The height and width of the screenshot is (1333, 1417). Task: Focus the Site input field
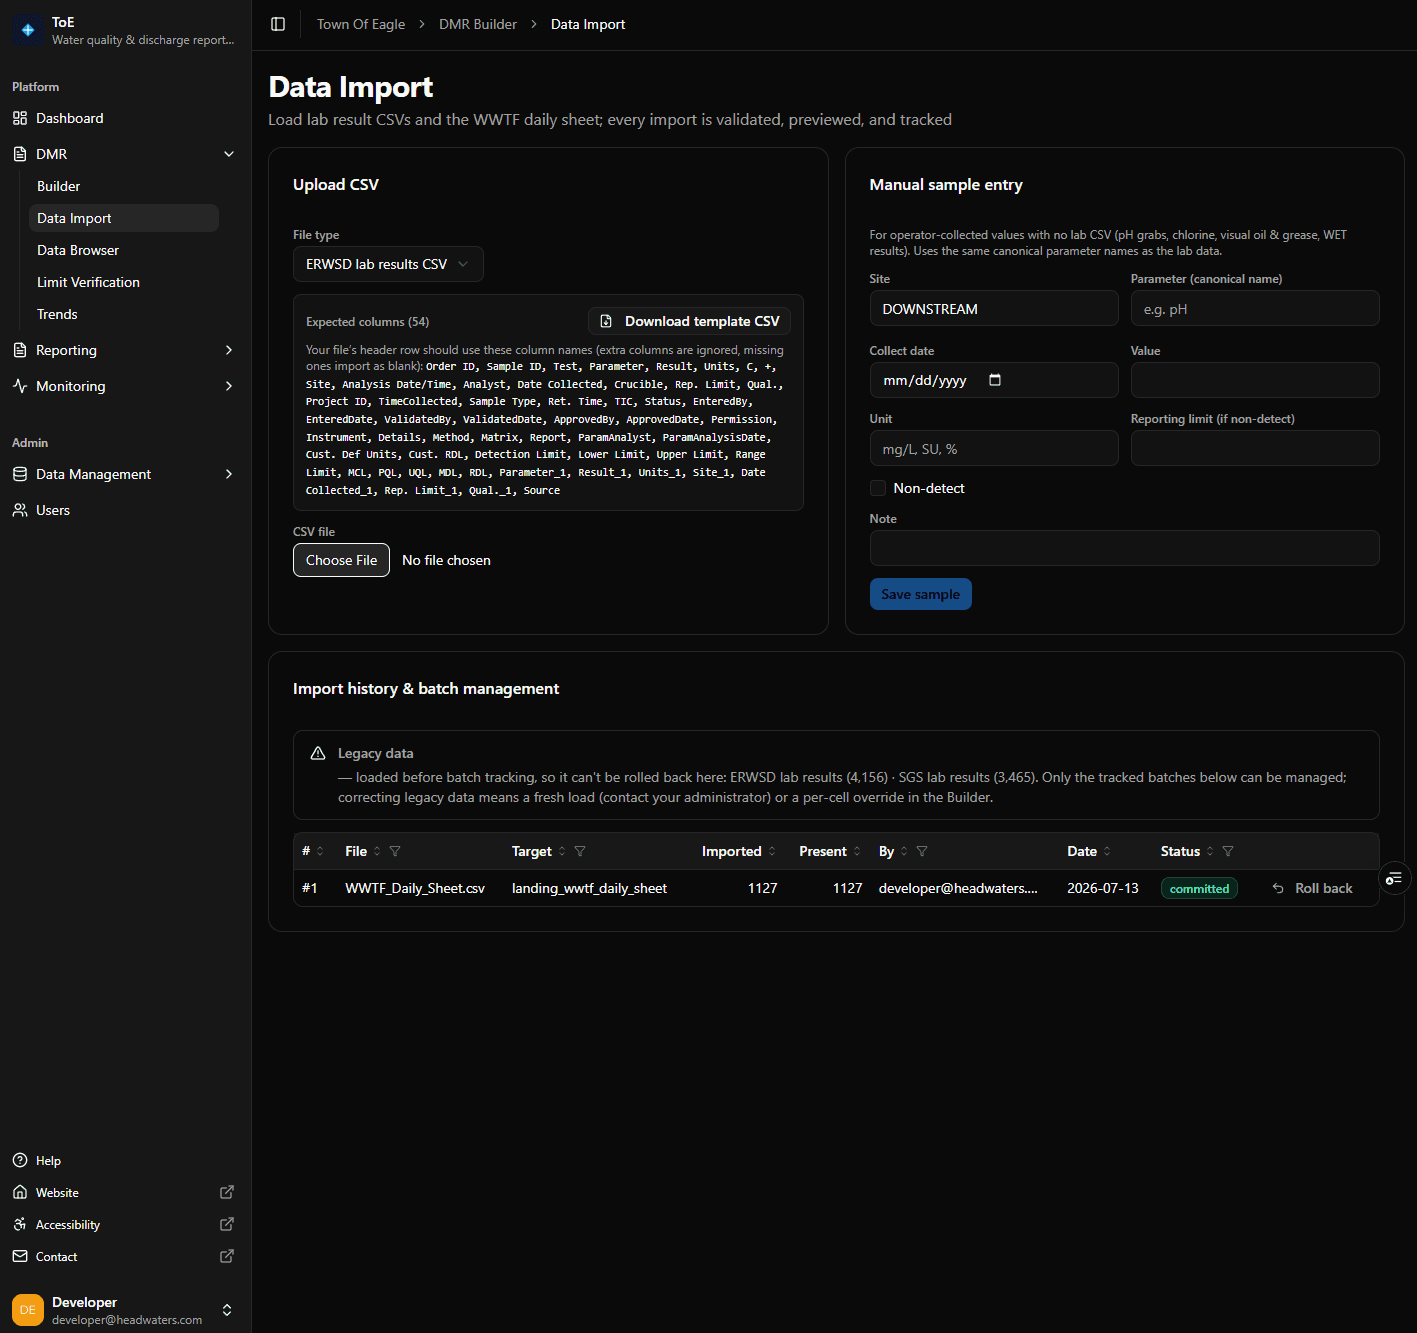pyautogui.click(x=994, y=308)
